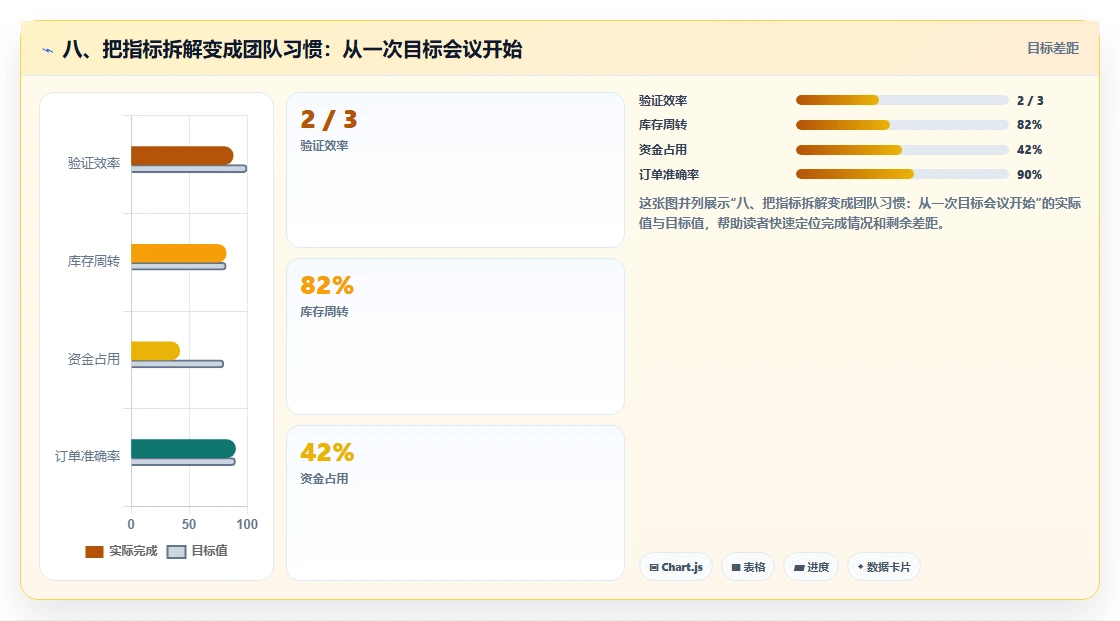Screen dimensions: 1120x621
Task: Click the 表格 tag chip
Action: (x=748, y=567)
